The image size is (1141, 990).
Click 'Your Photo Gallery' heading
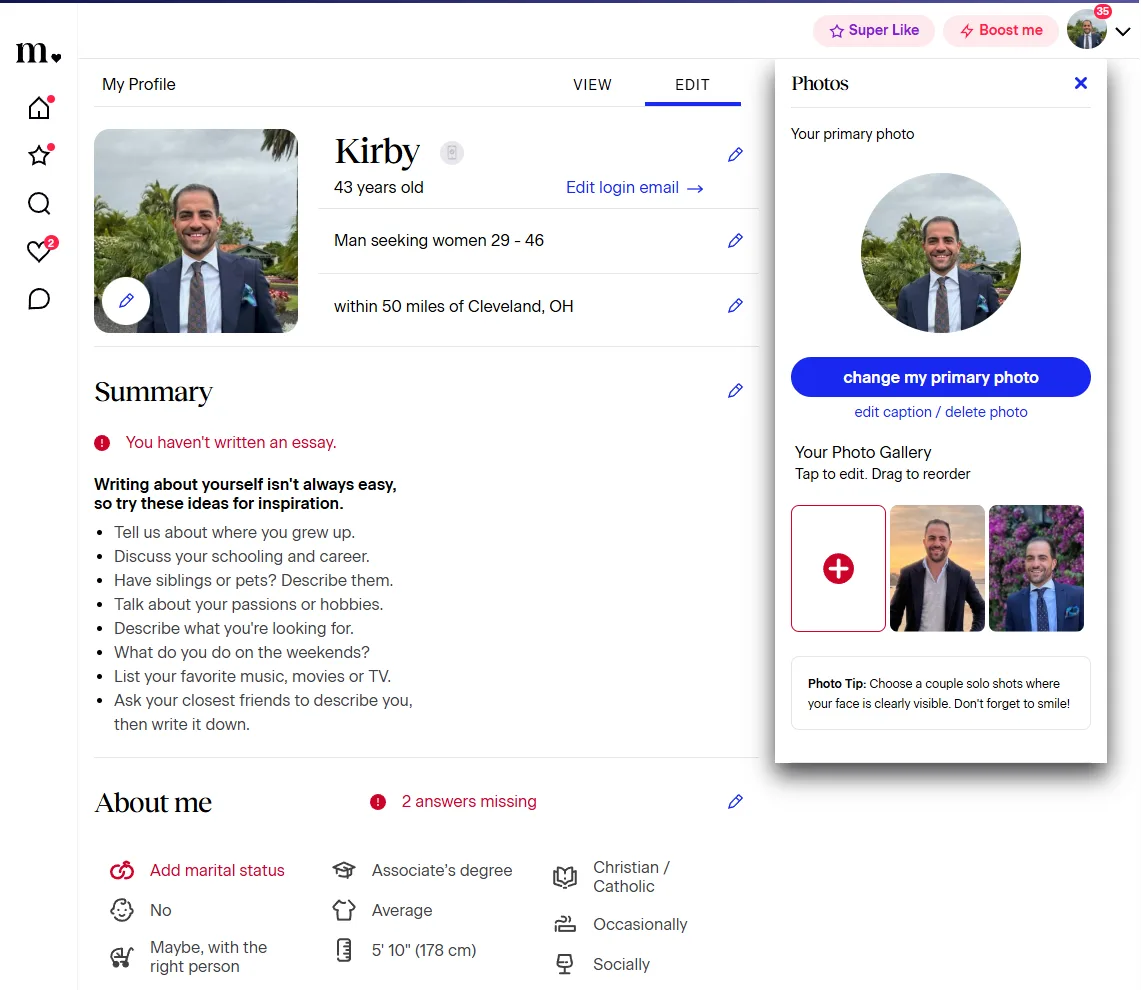(862, 452)
